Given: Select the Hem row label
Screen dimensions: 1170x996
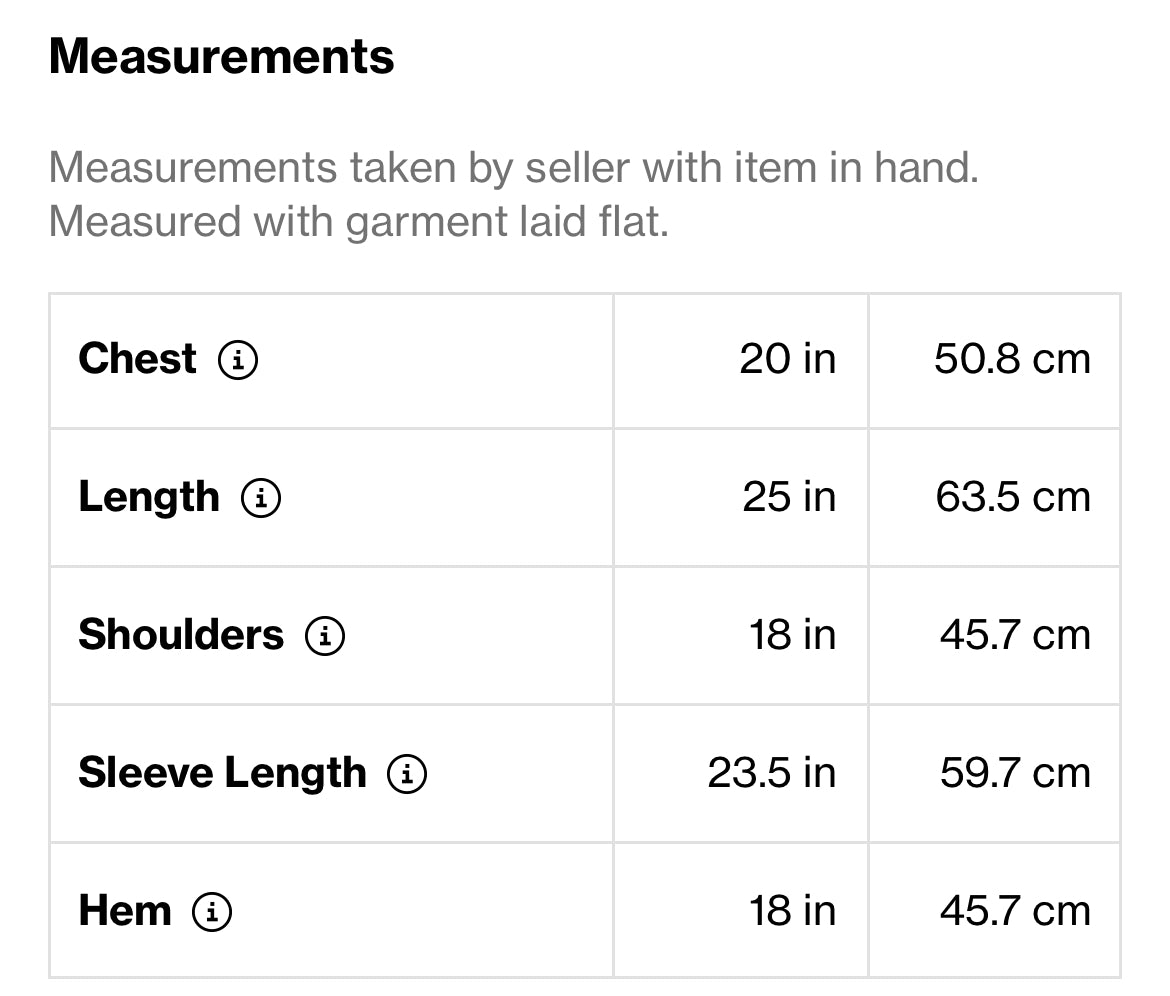Looking at the screenshot, I should point(124,911).
